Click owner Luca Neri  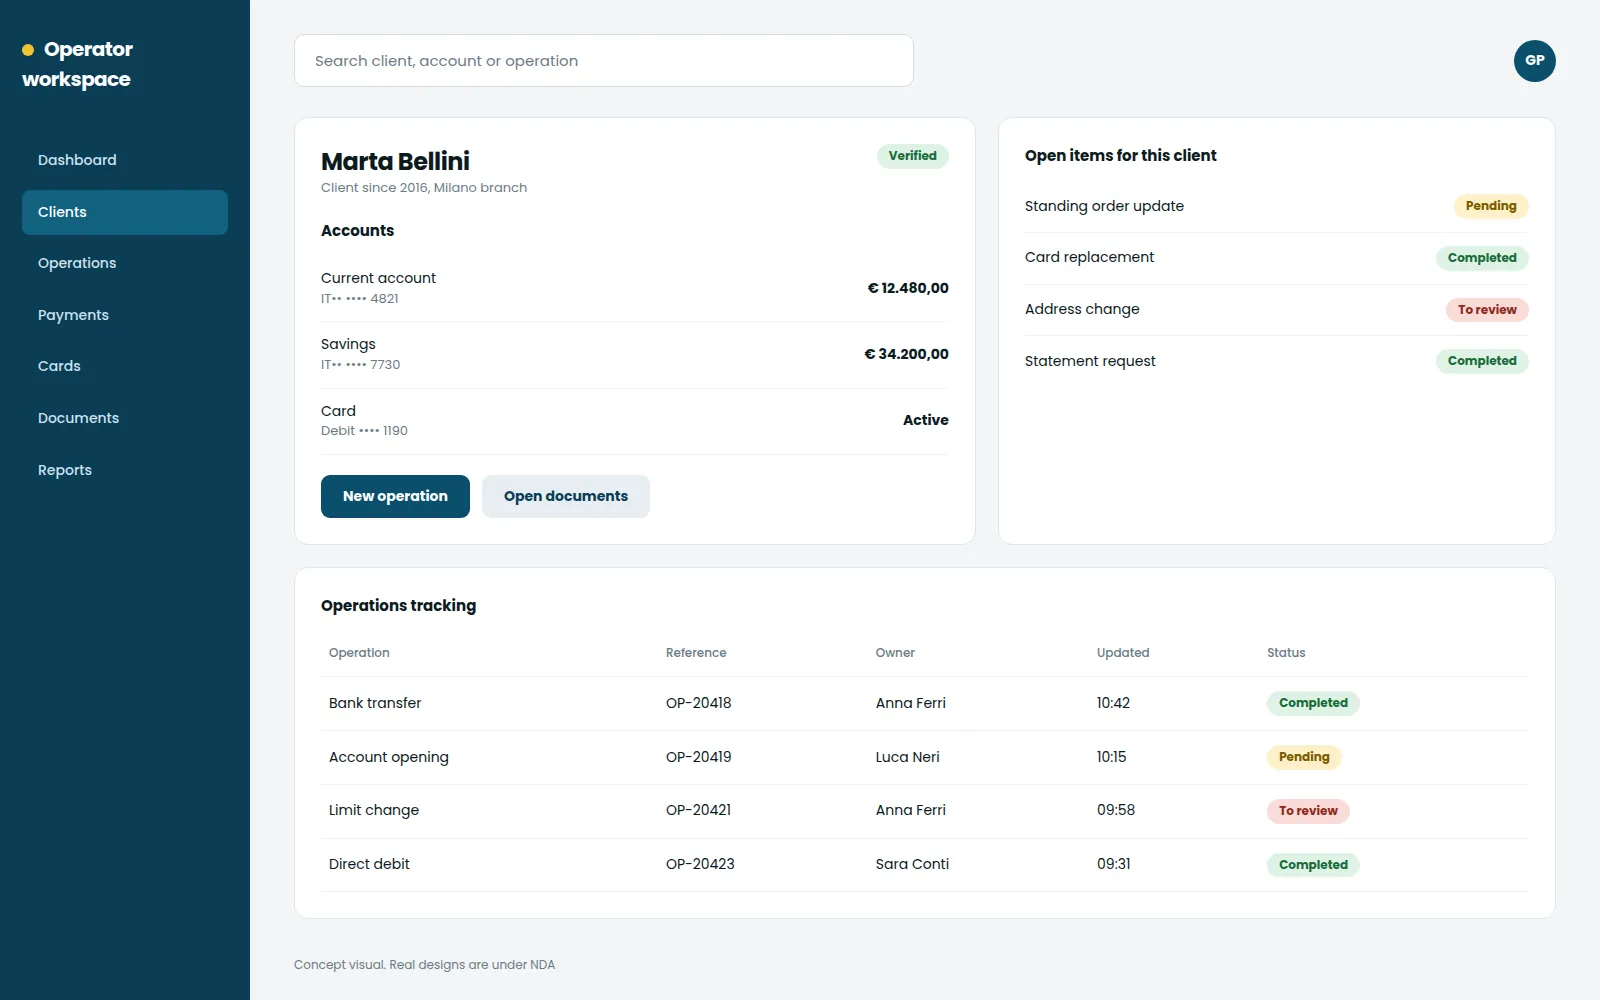click(908, 757)
